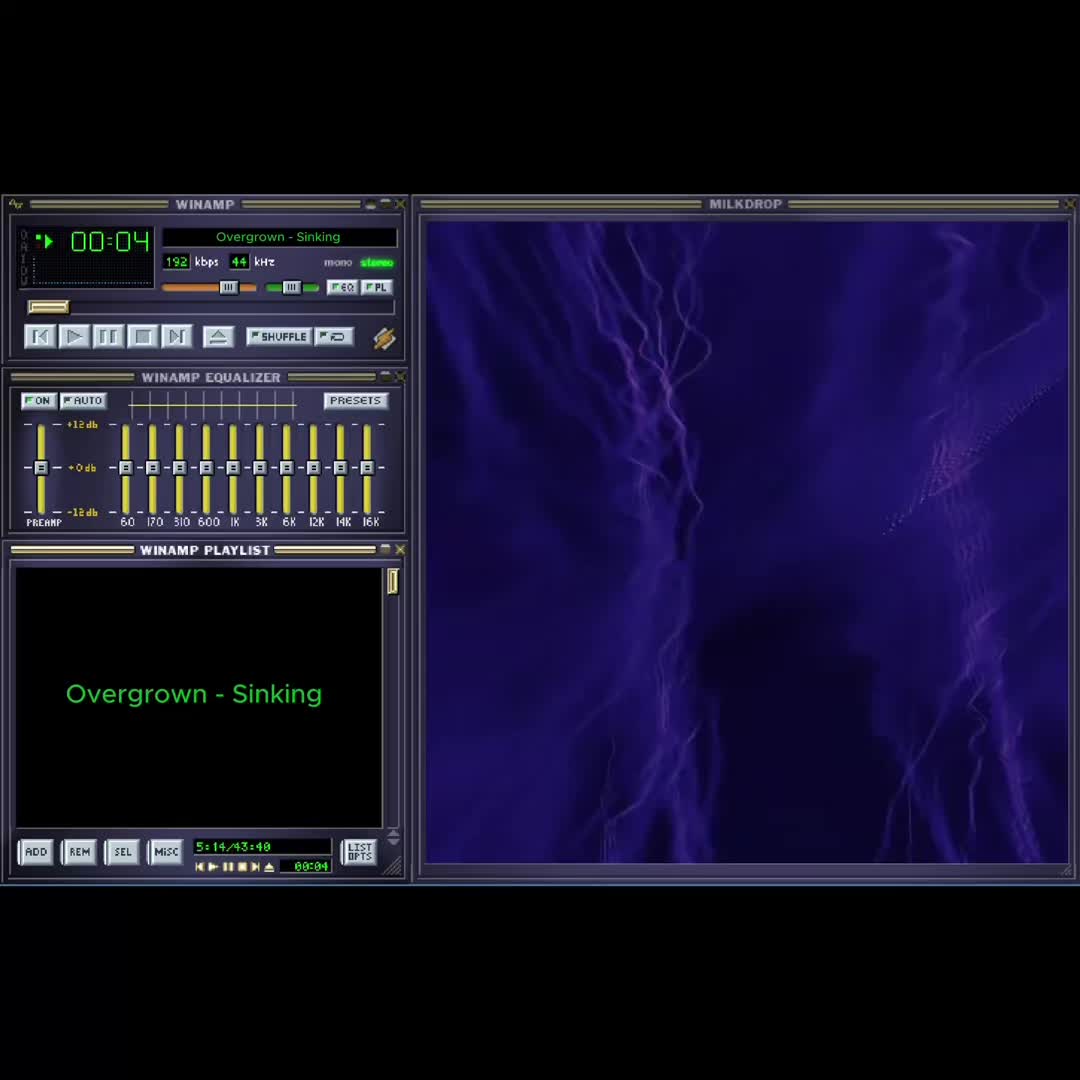
Task: Minimize the main Winamp window
Action: coord(371,205)
